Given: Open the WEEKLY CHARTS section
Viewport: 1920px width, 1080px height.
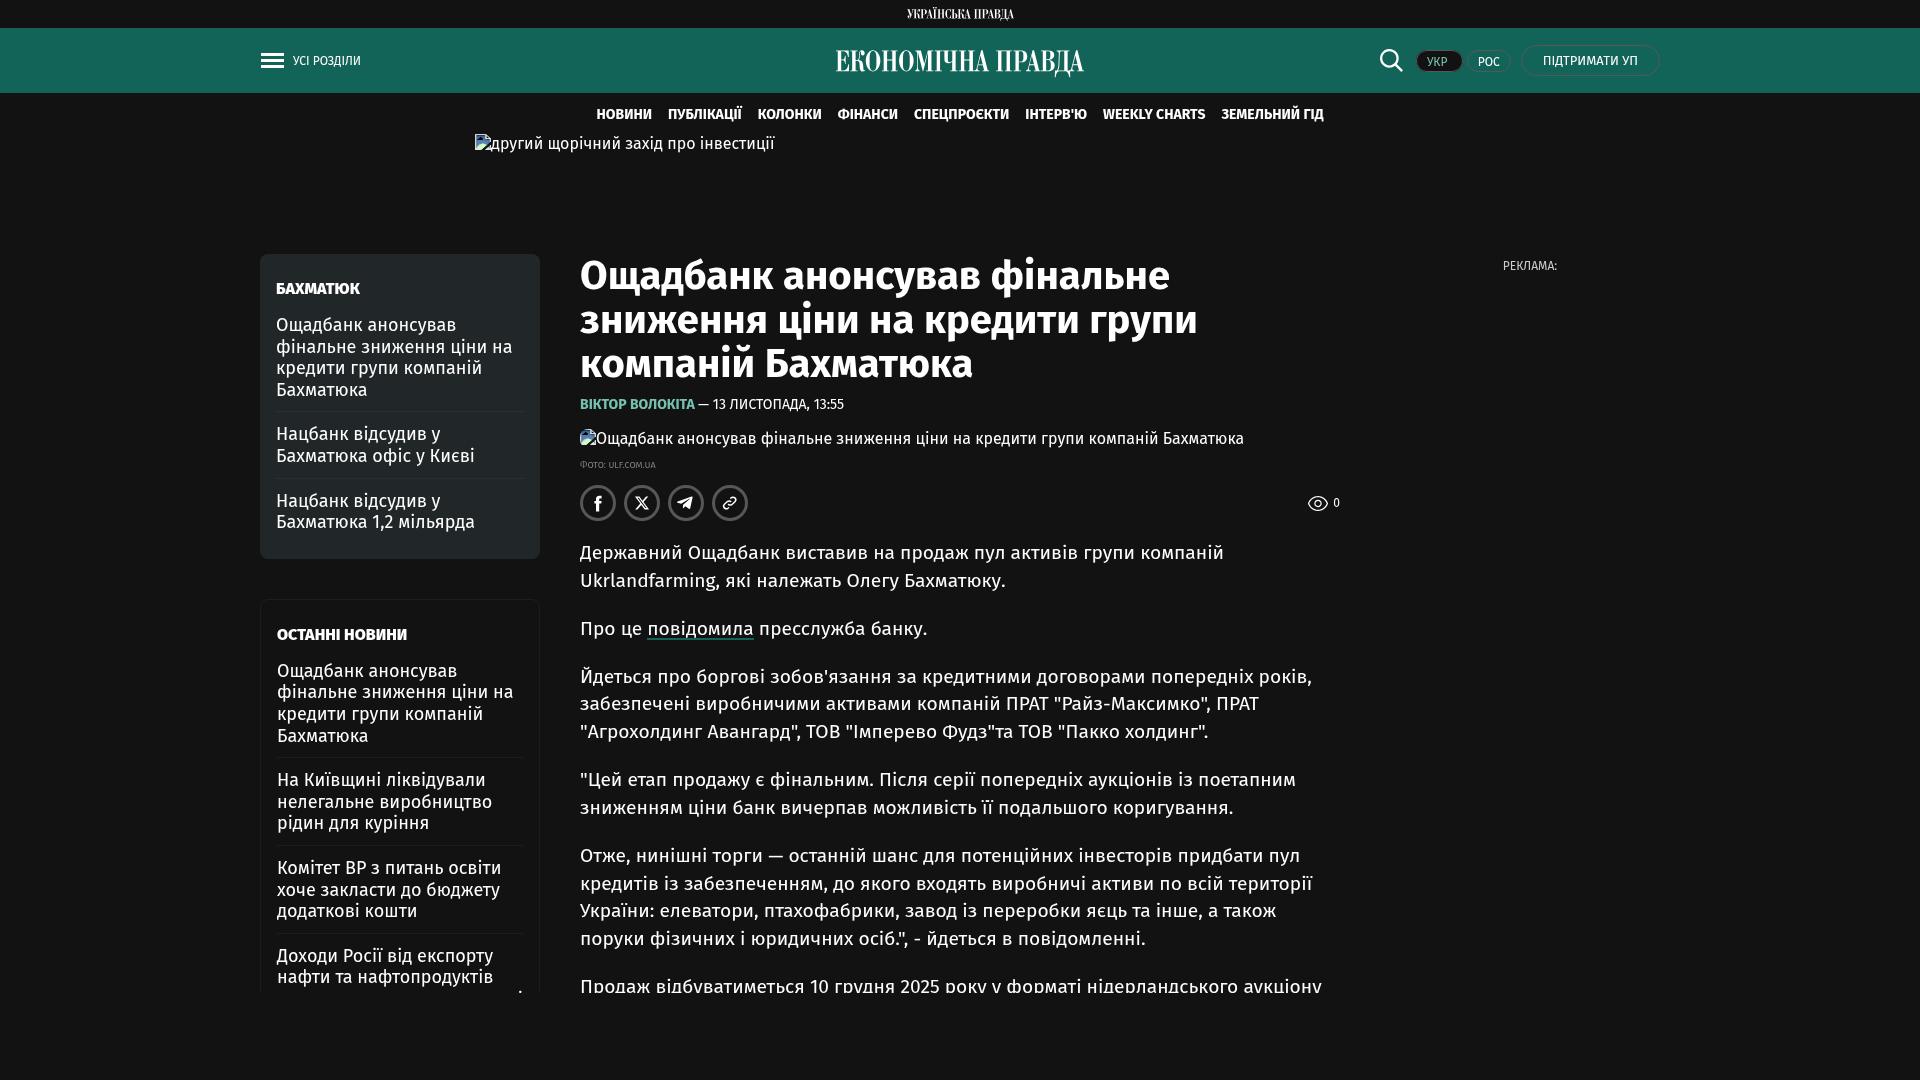Looking at the screenshot, I should click(x=1153, y=114).
